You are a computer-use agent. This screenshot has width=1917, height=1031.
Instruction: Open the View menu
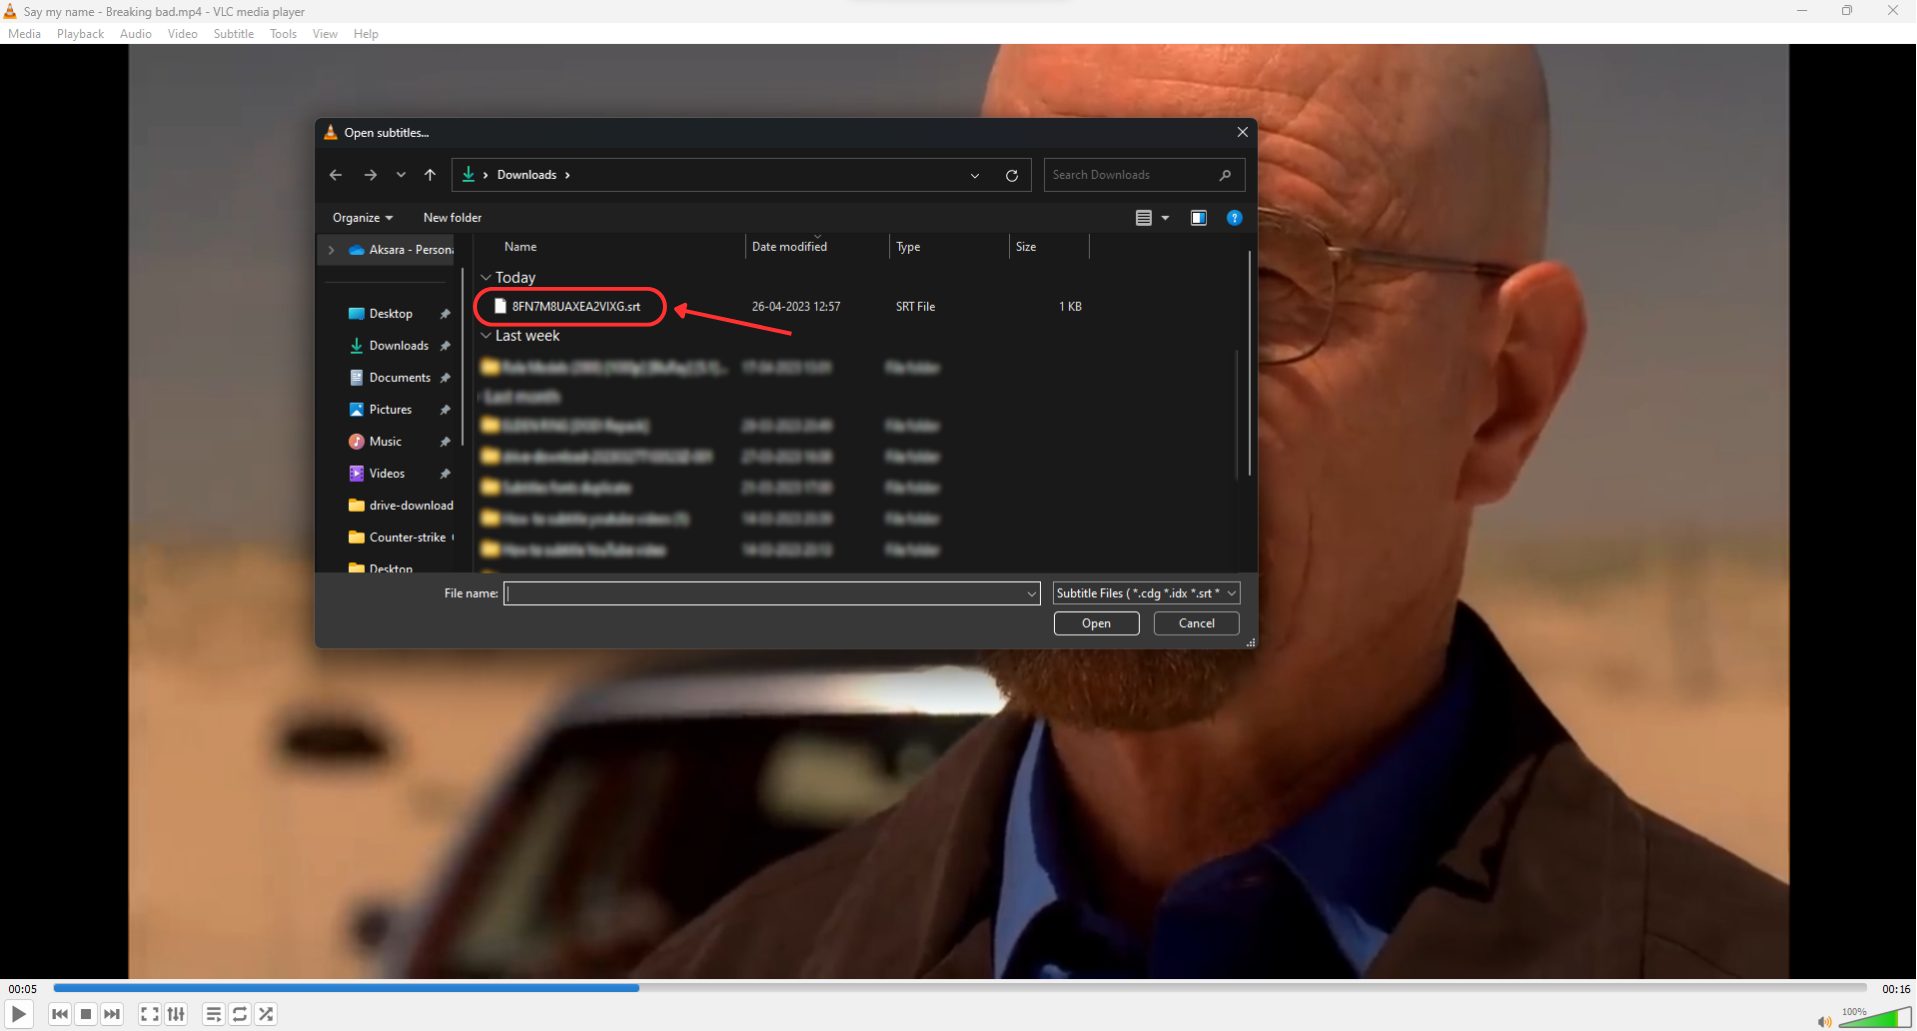pos(325,34)
